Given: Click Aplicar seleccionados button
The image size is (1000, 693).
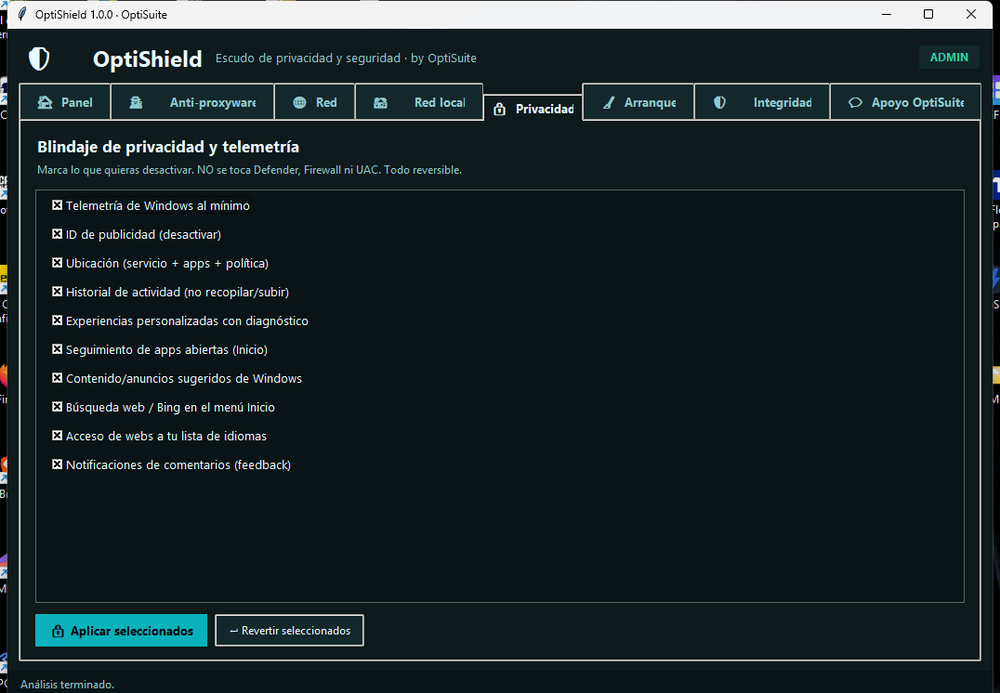Looking at the screenshot, I should [121, 631].
